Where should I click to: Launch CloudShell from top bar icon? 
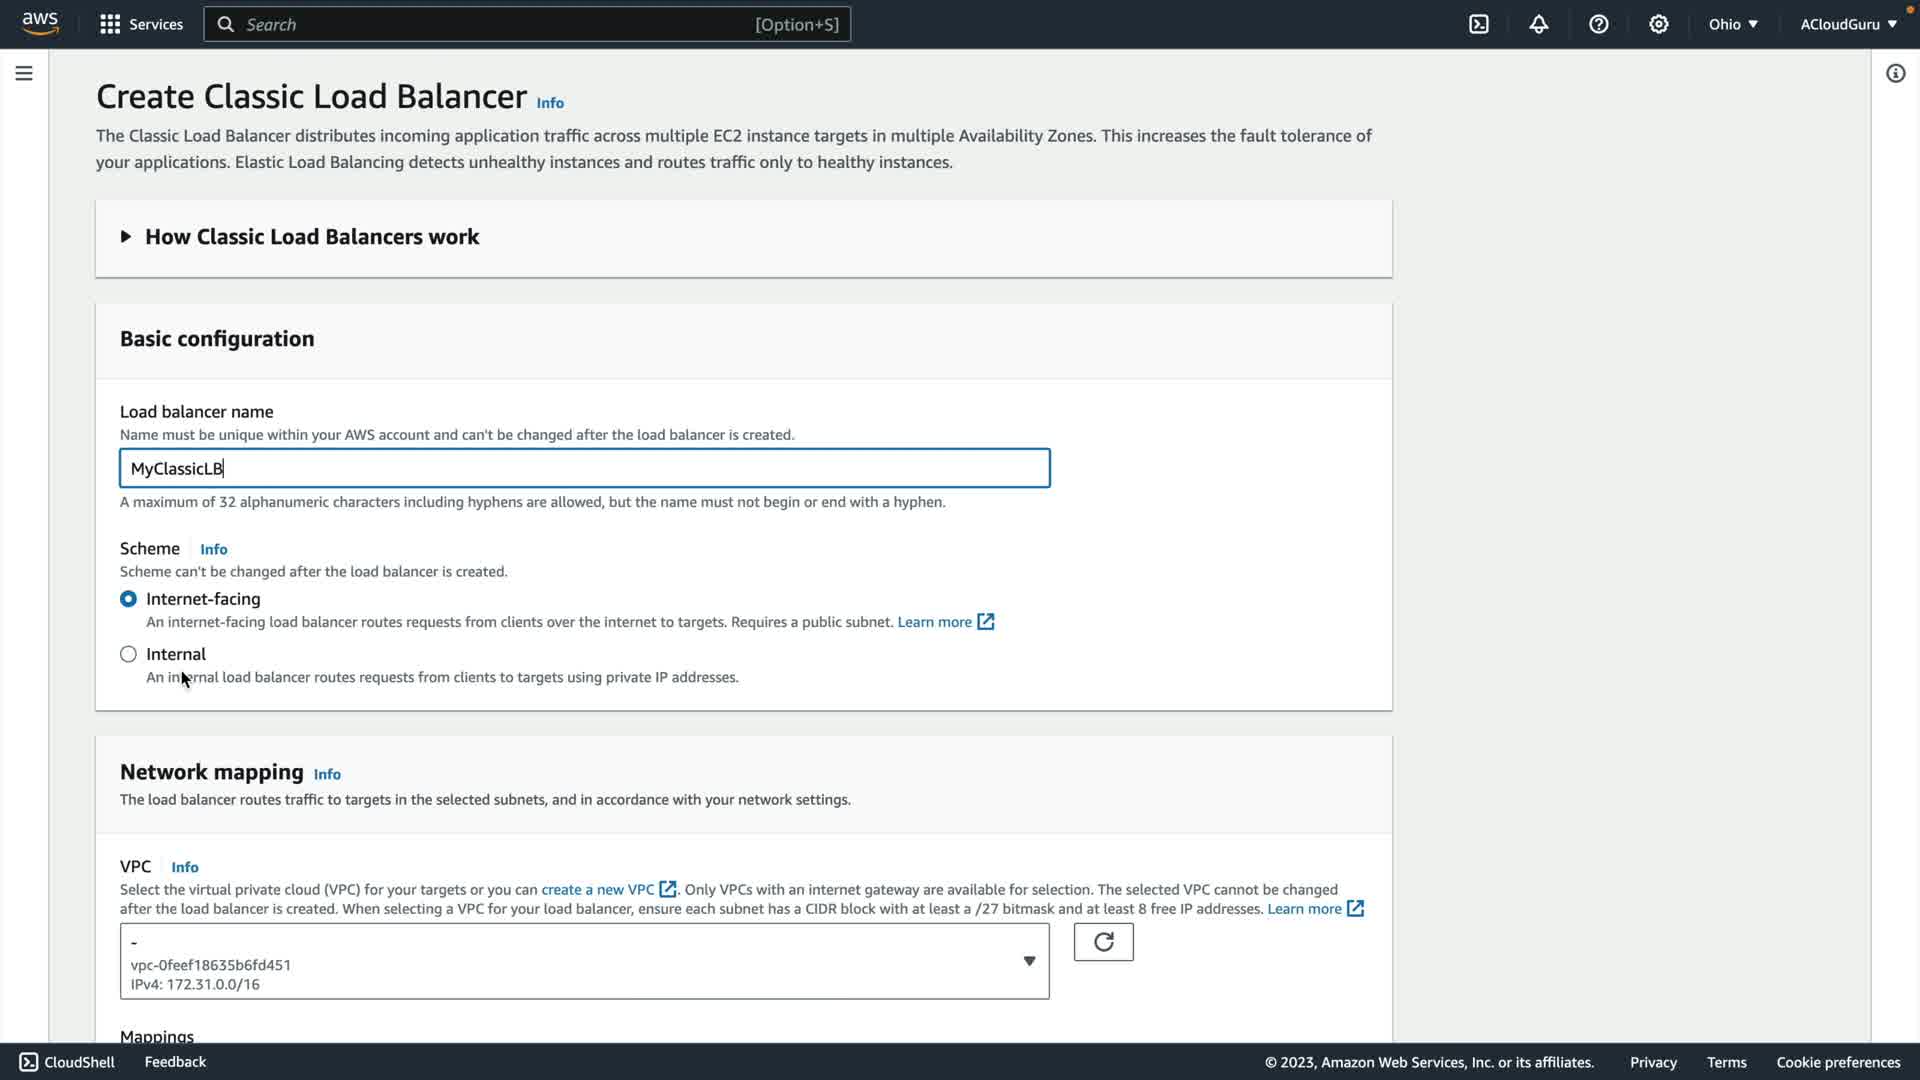[1479, 24]
